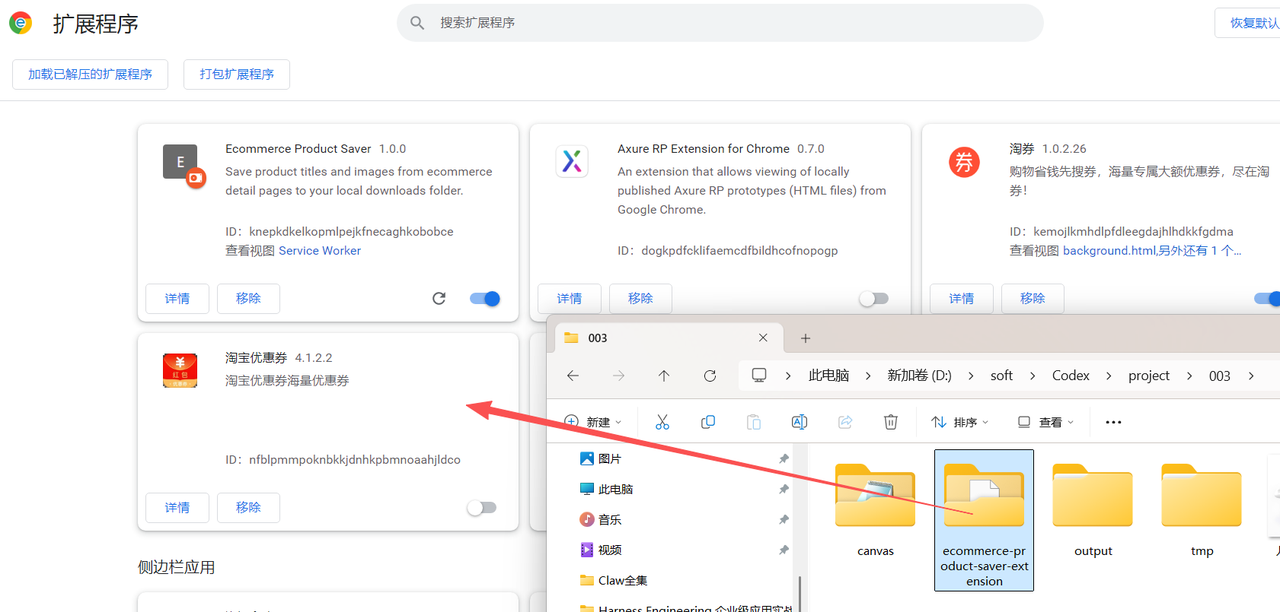Click the Copy icon in Explorer toolbar

tap(708, 422)
